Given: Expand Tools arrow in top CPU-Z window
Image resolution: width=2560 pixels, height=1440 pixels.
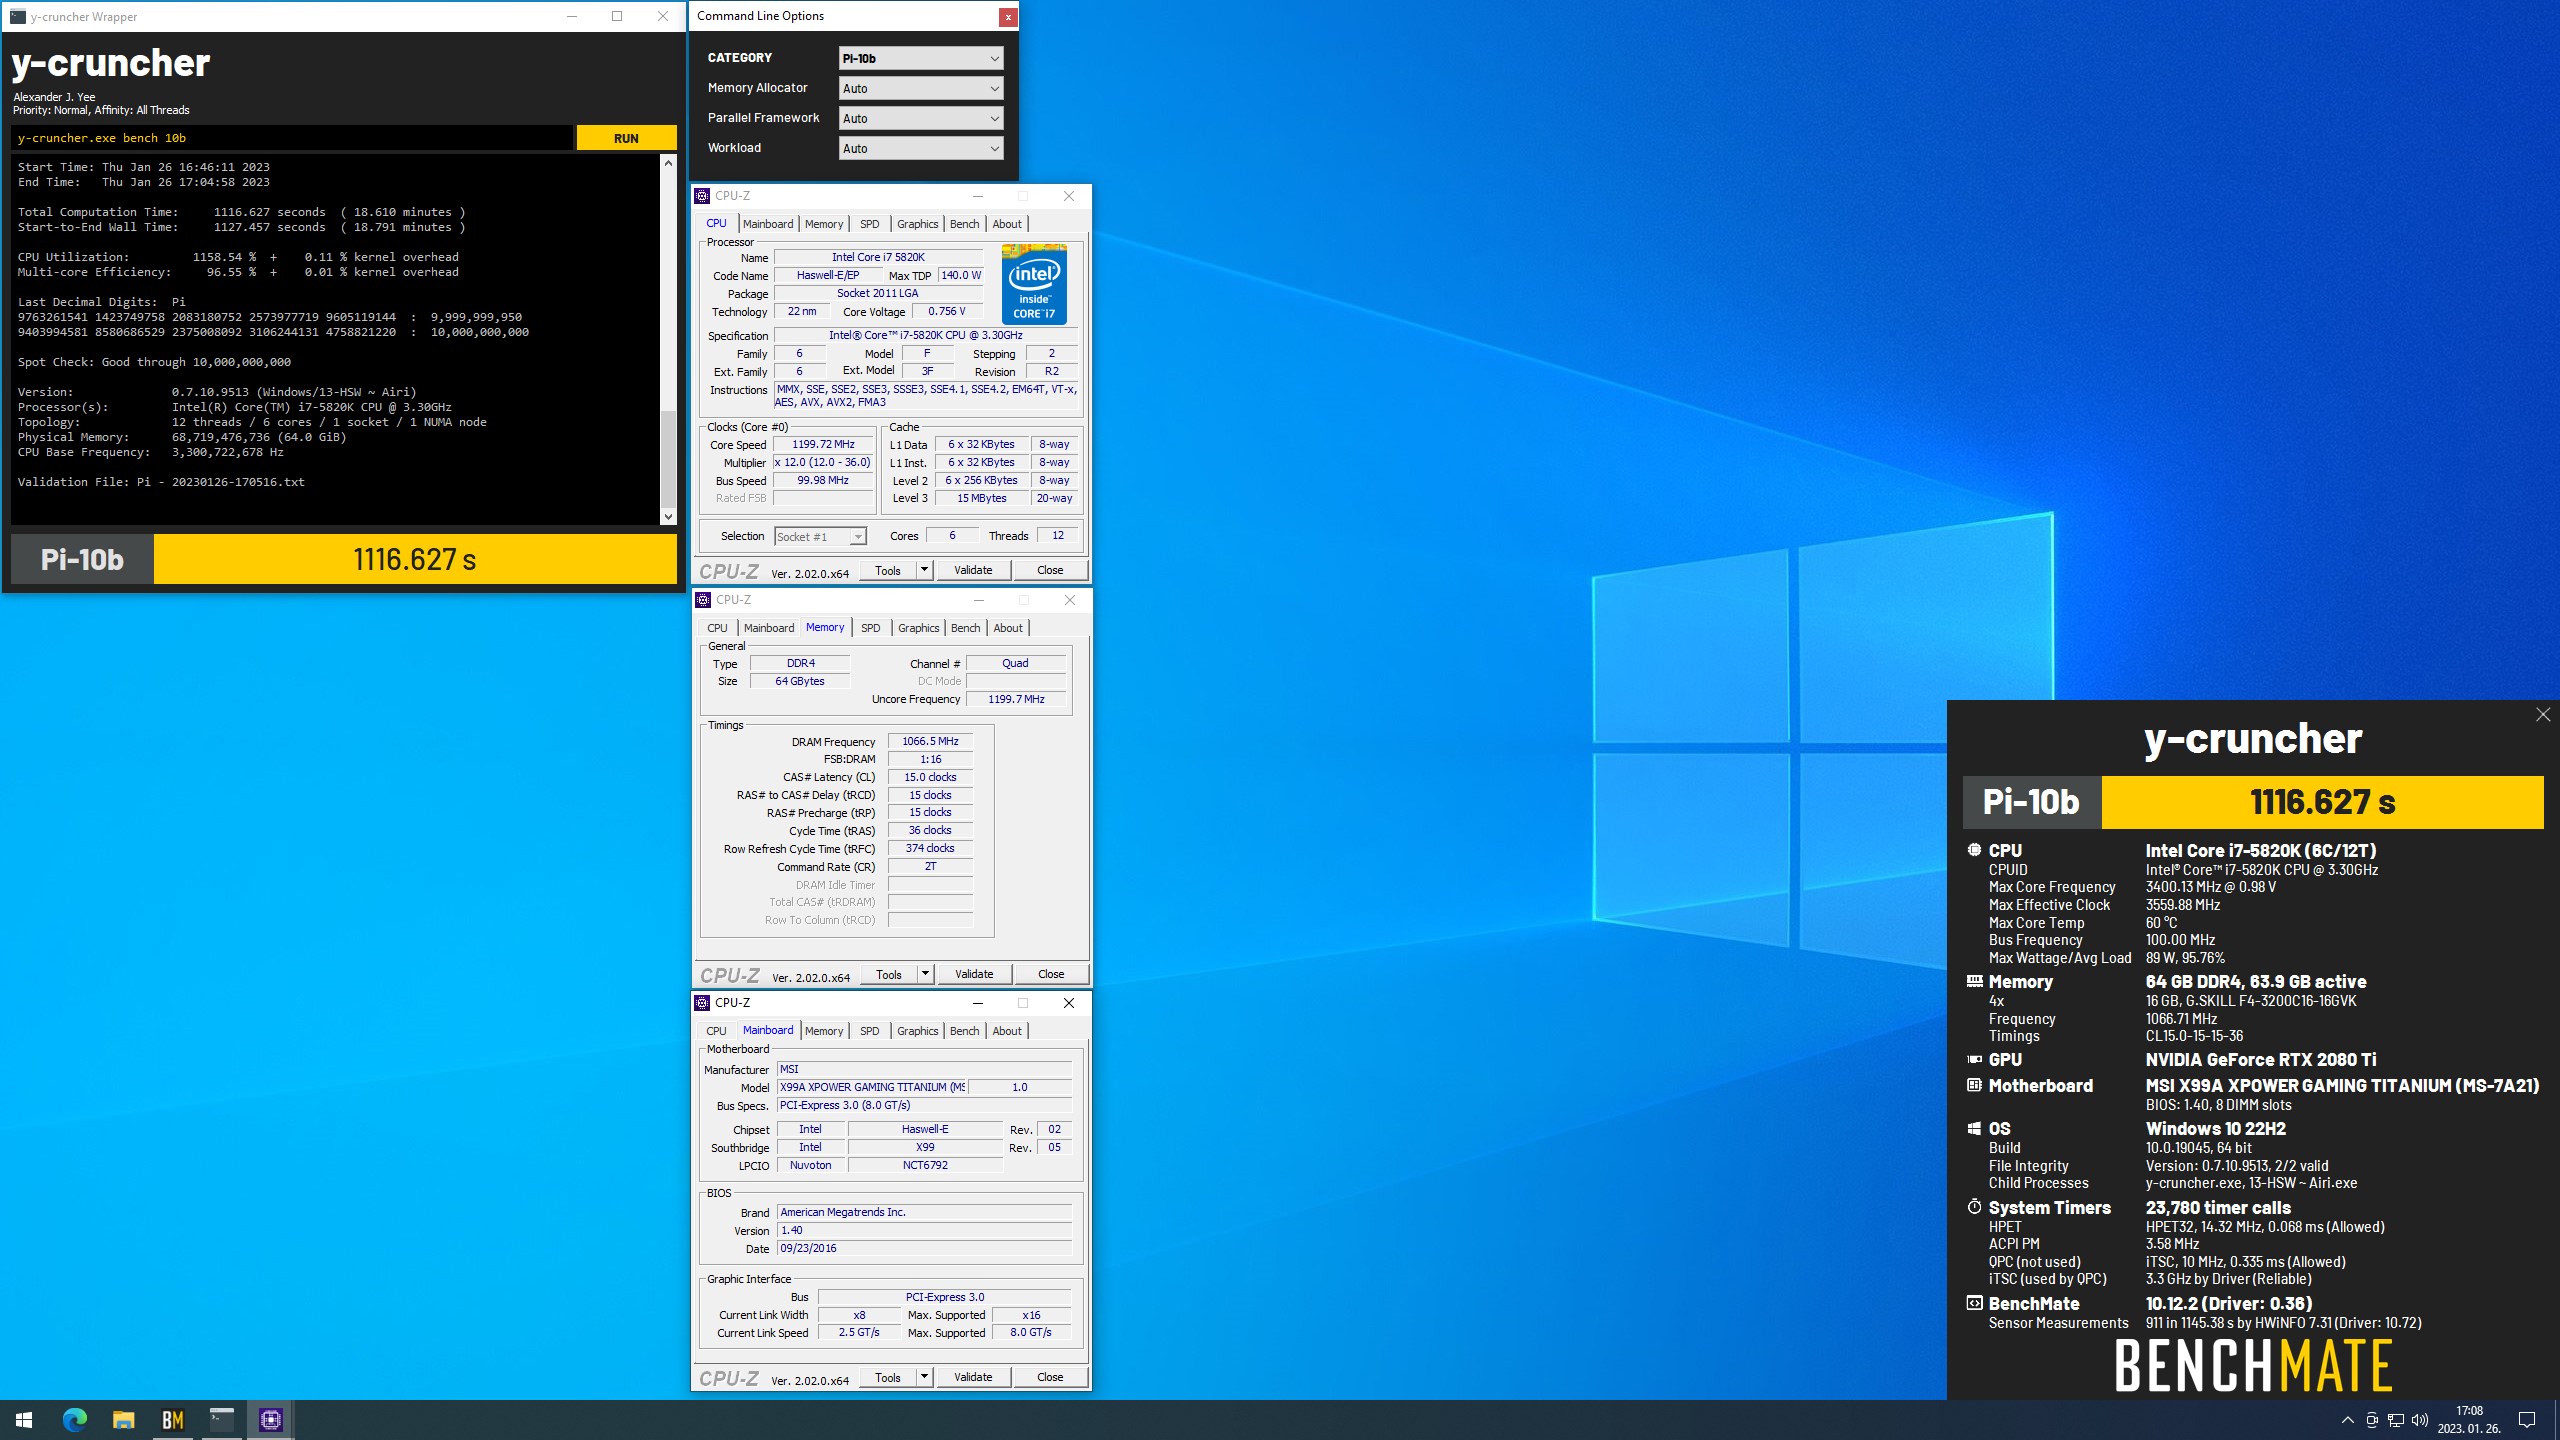Looking at the screenshot, I should (925, 570).
